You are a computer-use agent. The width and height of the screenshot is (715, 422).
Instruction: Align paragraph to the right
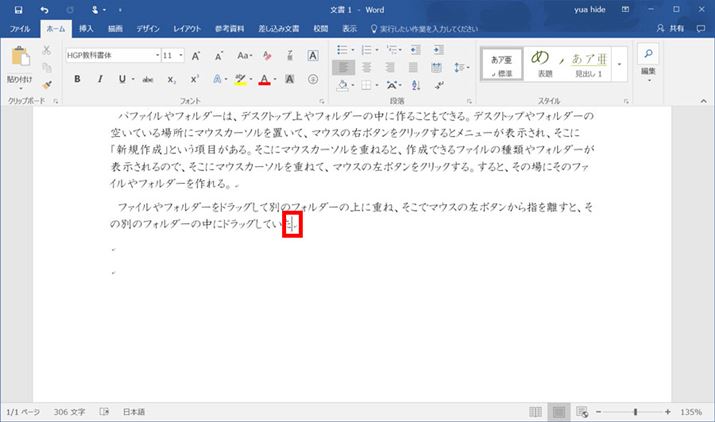click(390, 68)
